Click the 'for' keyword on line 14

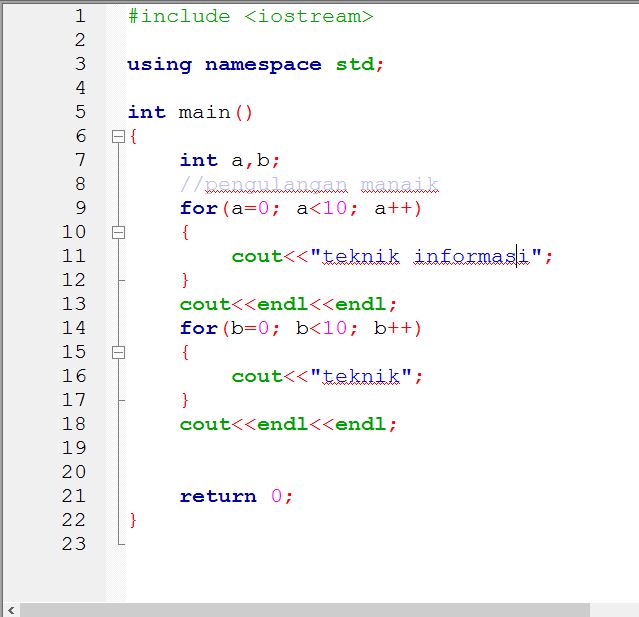pos(199,328)
